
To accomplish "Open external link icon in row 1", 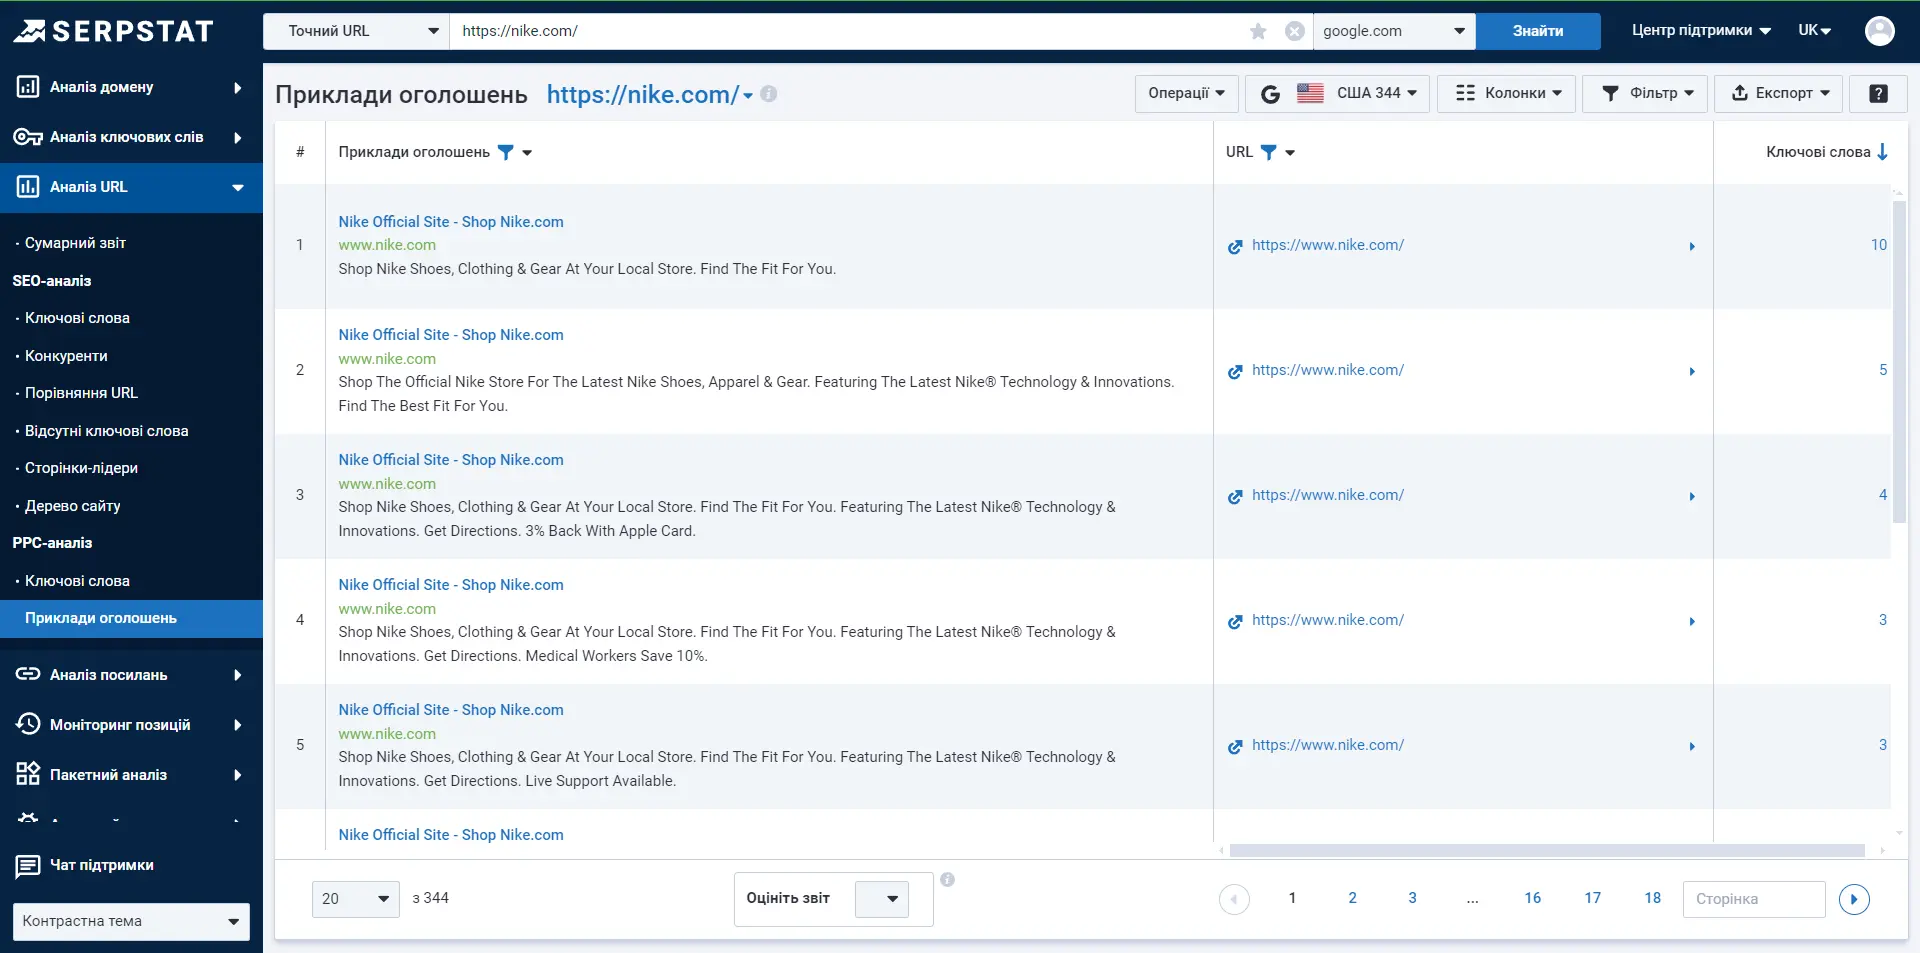I will (1235, 246).
